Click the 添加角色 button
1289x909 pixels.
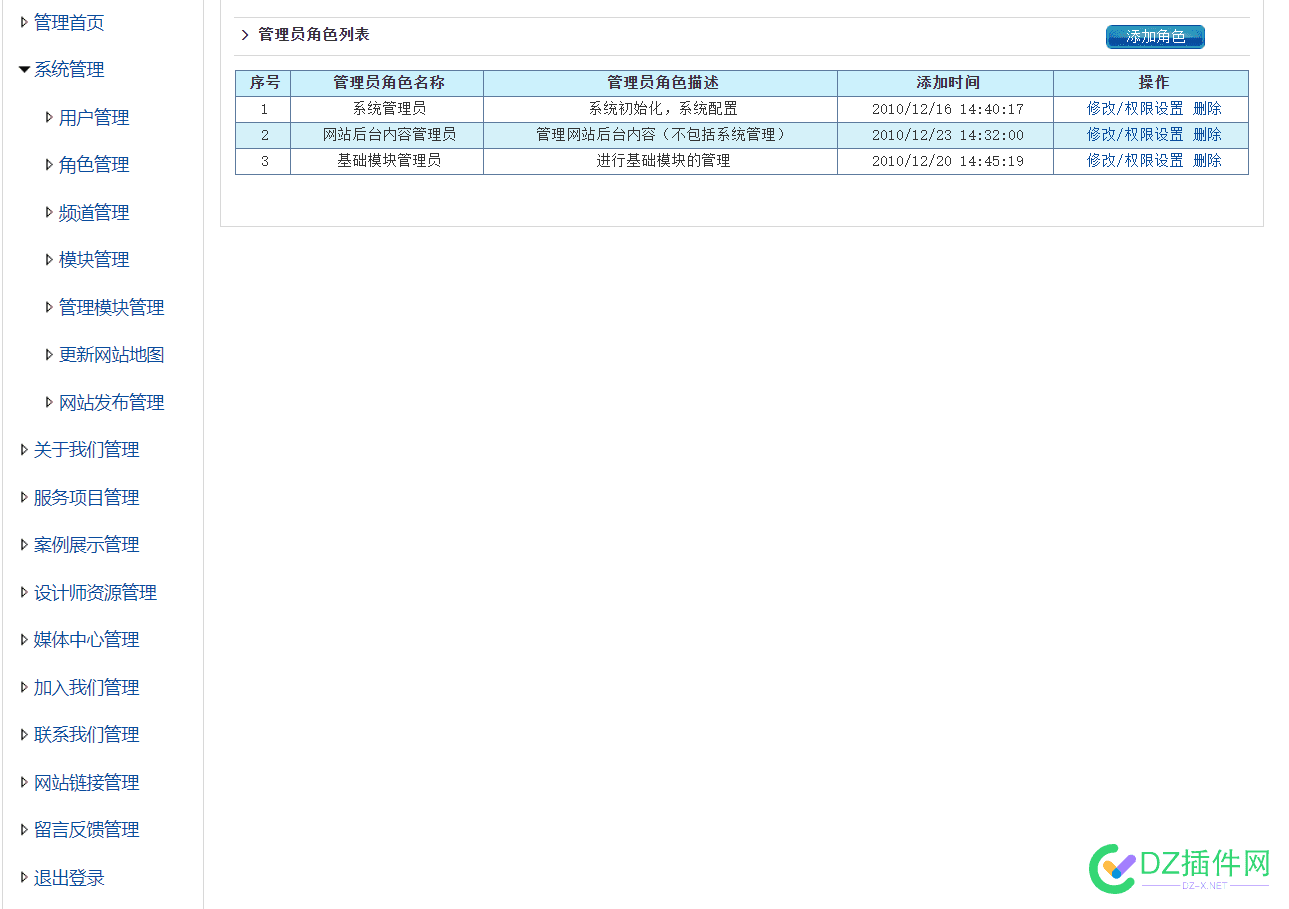click(1155, 37)
